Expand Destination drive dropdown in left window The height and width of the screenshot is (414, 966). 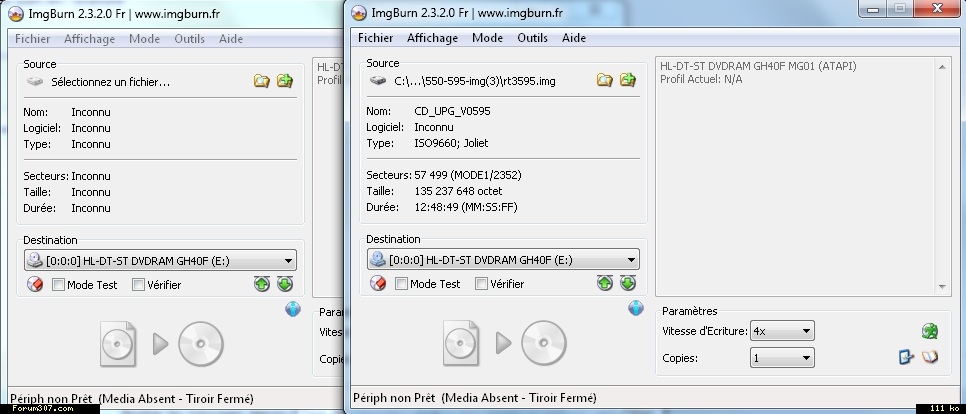pos(160,261)
